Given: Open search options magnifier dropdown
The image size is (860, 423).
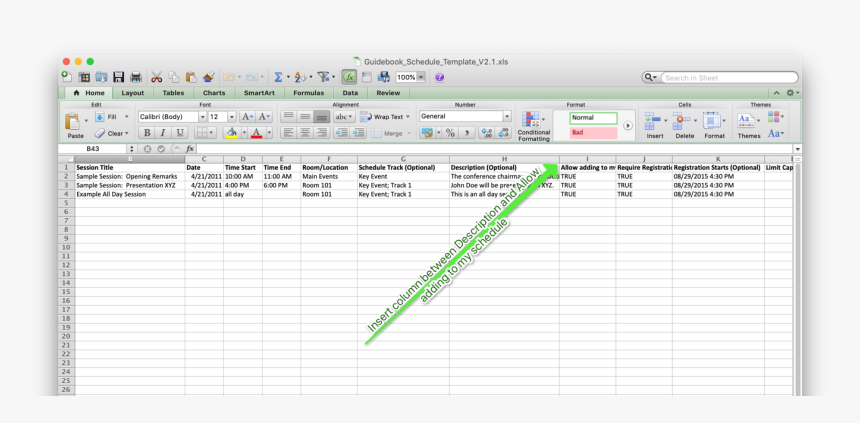Looking at the screenshot, I should pos(650,78).
